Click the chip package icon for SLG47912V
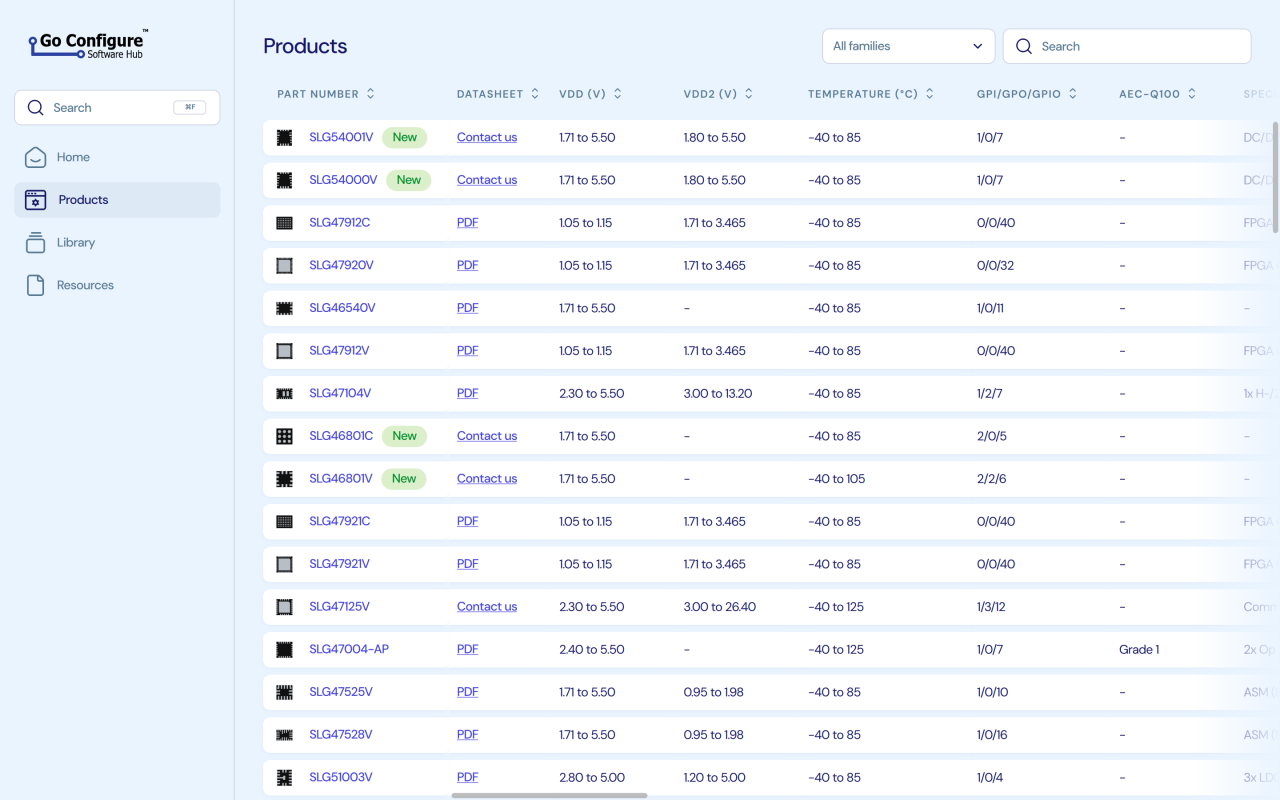 (x=284, y=351)
